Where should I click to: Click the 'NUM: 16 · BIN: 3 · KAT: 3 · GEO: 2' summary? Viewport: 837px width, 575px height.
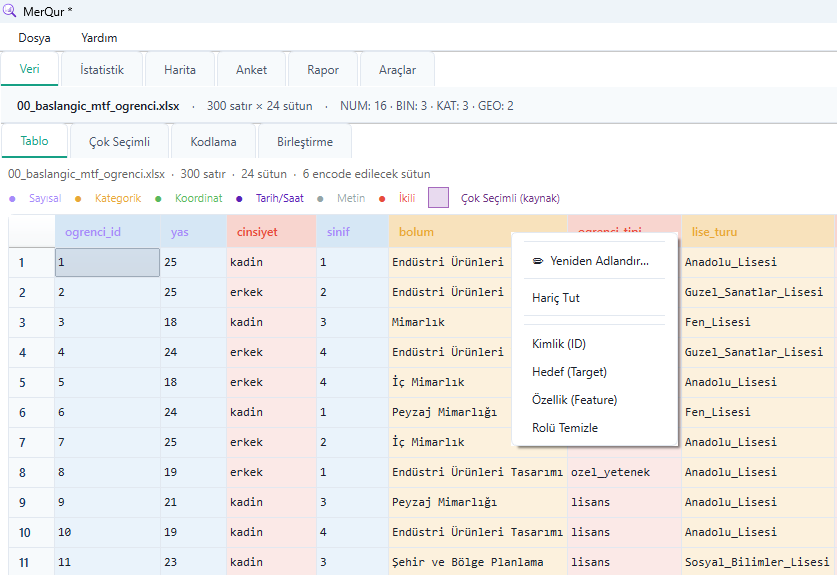(427, 106)
